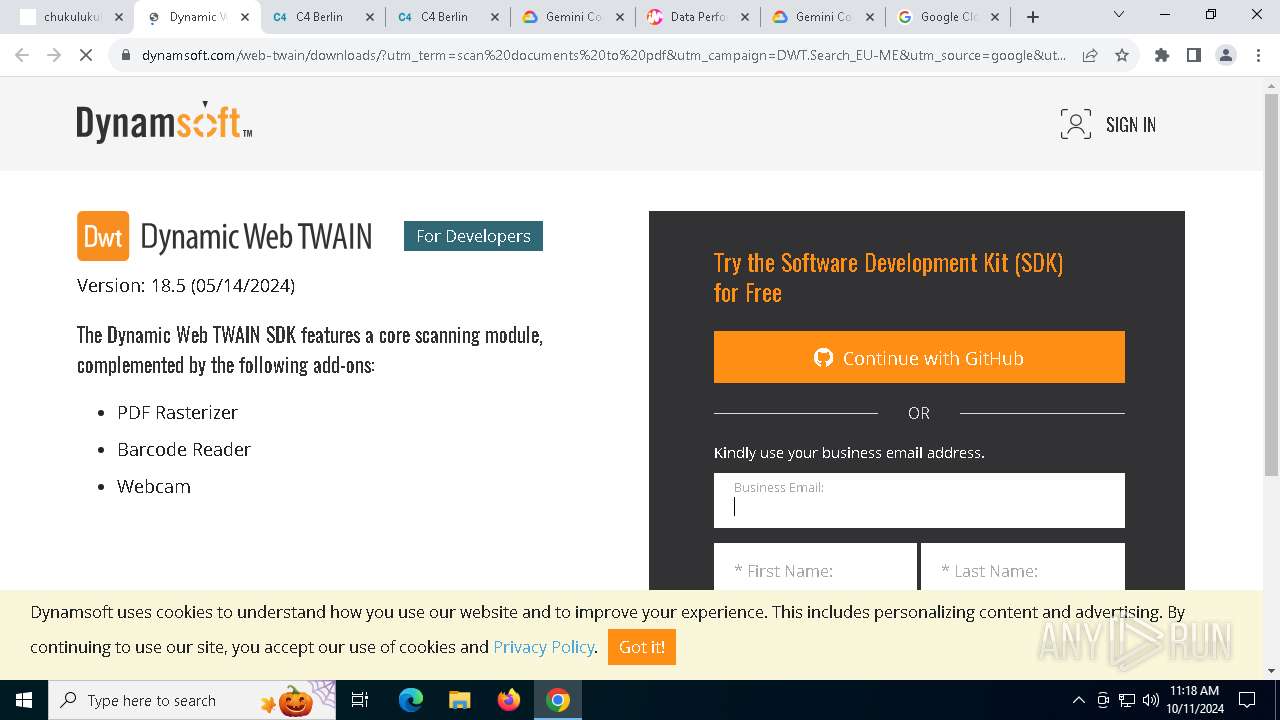Close the Dynamic Web TWAIN tab
This screenshot has width=1280, height=720.
point(244,17)
